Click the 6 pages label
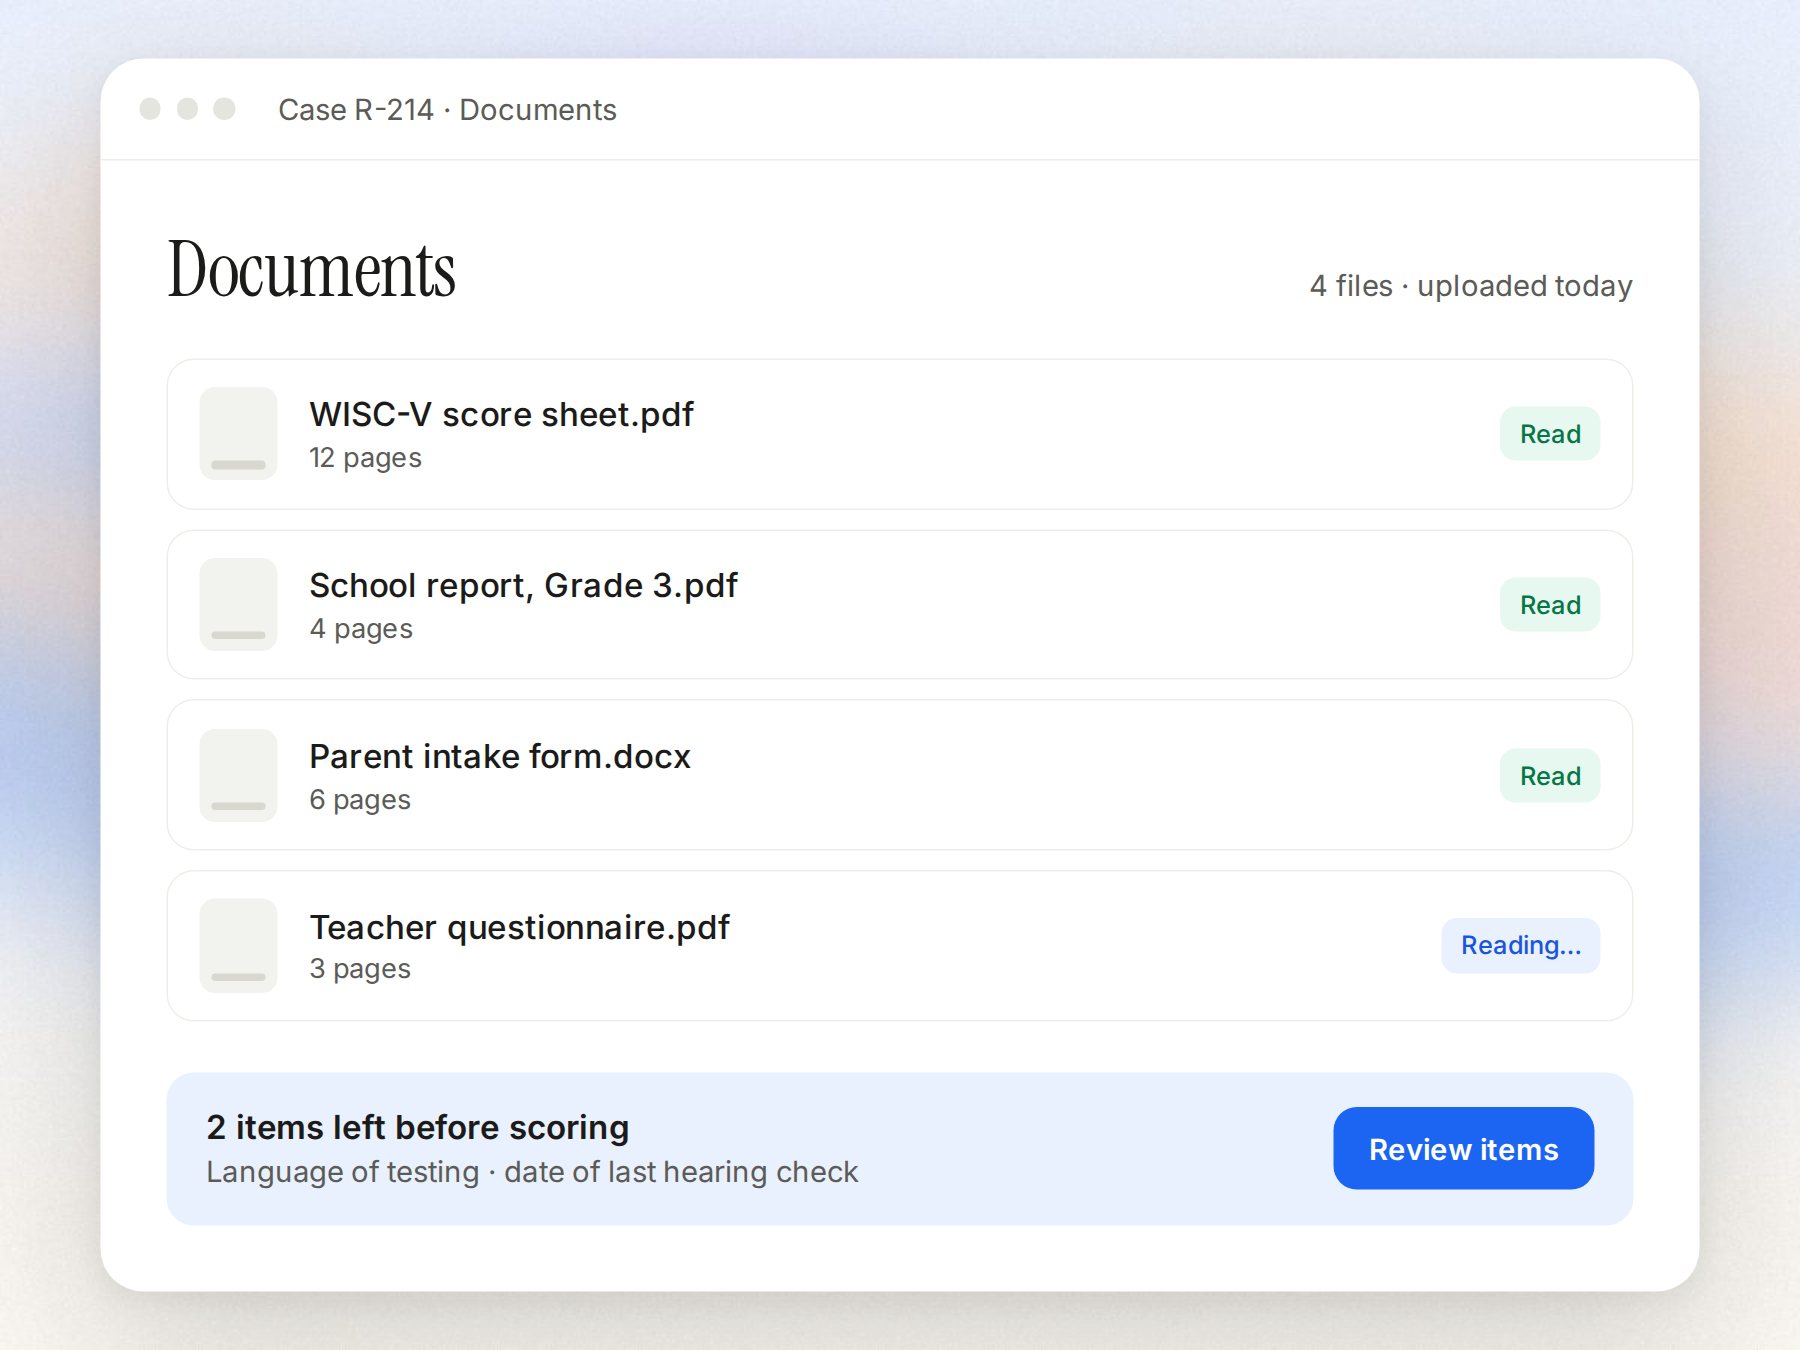Image resolution: width=1800 pixels, height=1350 pixels. 360,800
